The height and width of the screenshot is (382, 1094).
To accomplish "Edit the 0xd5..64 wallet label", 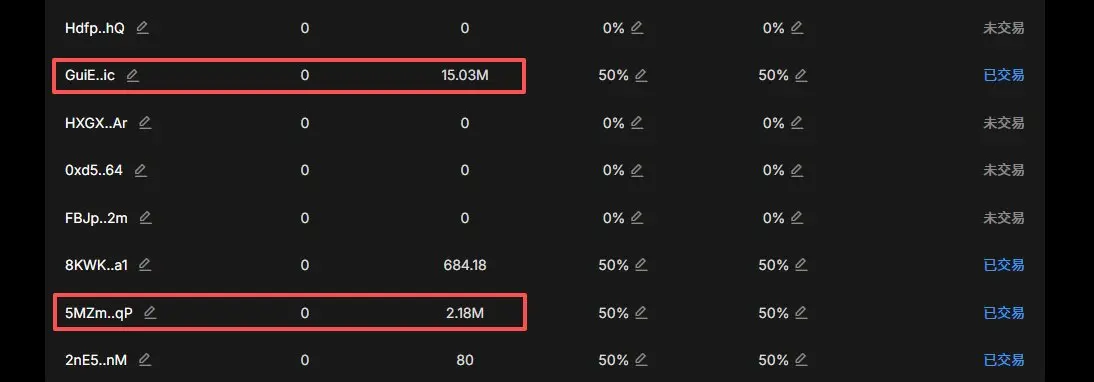I will point(140,170).
